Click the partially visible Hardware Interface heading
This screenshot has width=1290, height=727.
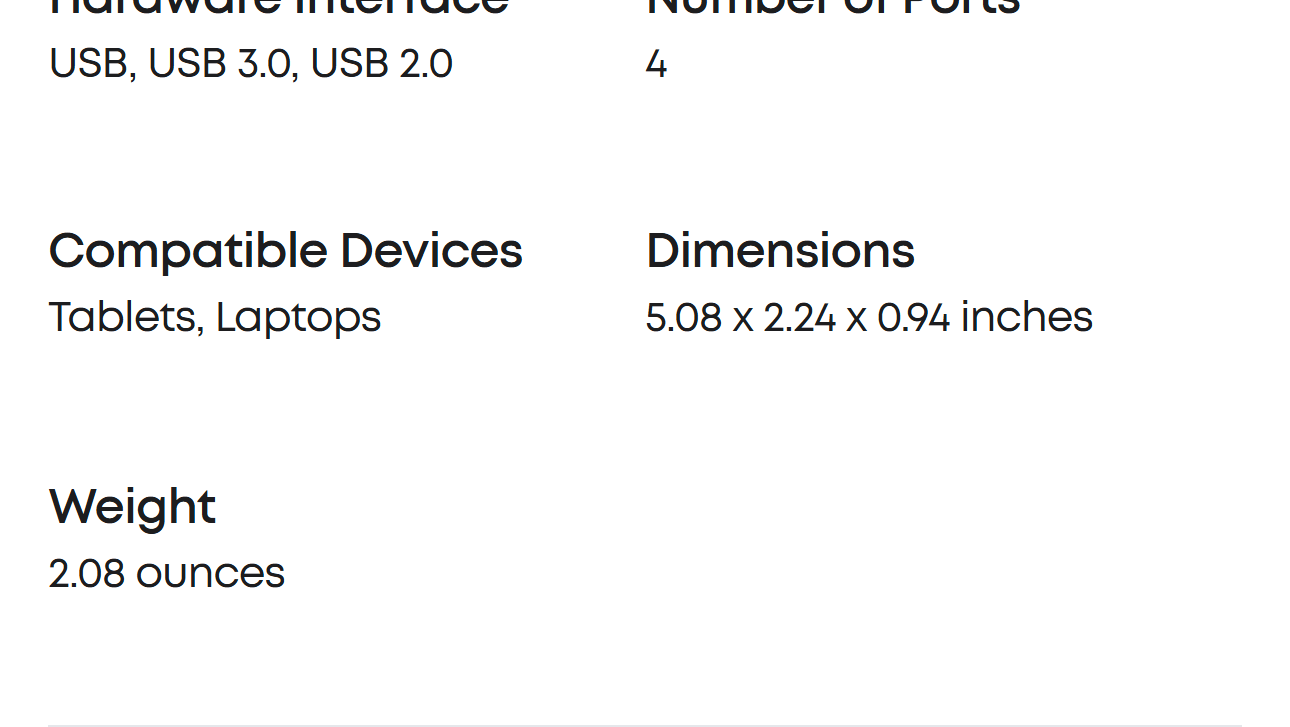[x=279, y=7]
